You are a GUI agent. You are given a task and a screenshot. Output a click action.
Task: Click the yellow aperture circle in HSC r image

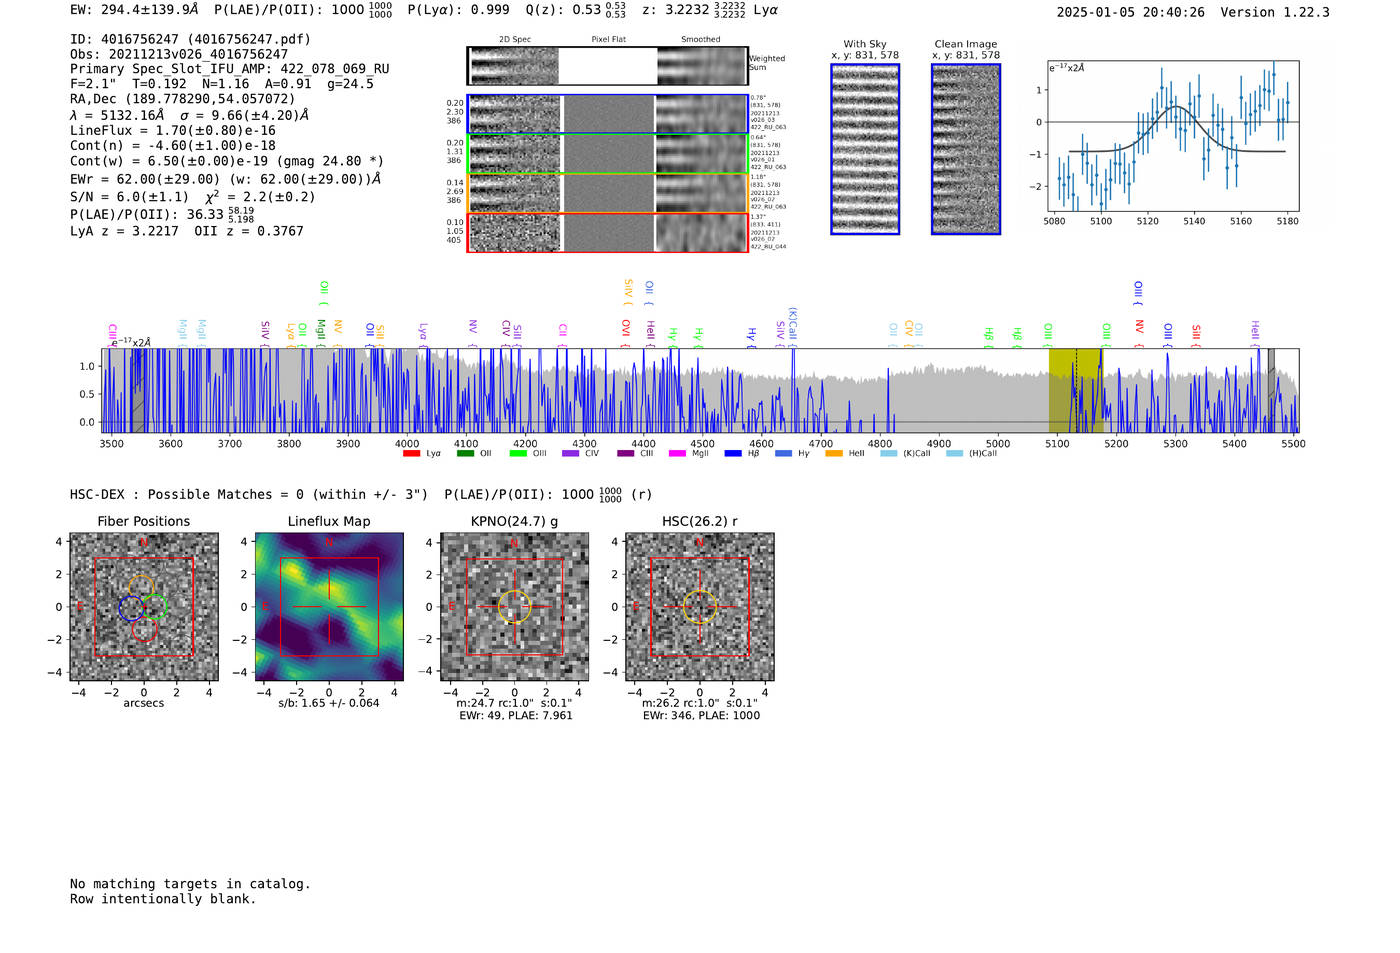coord(699,607)
